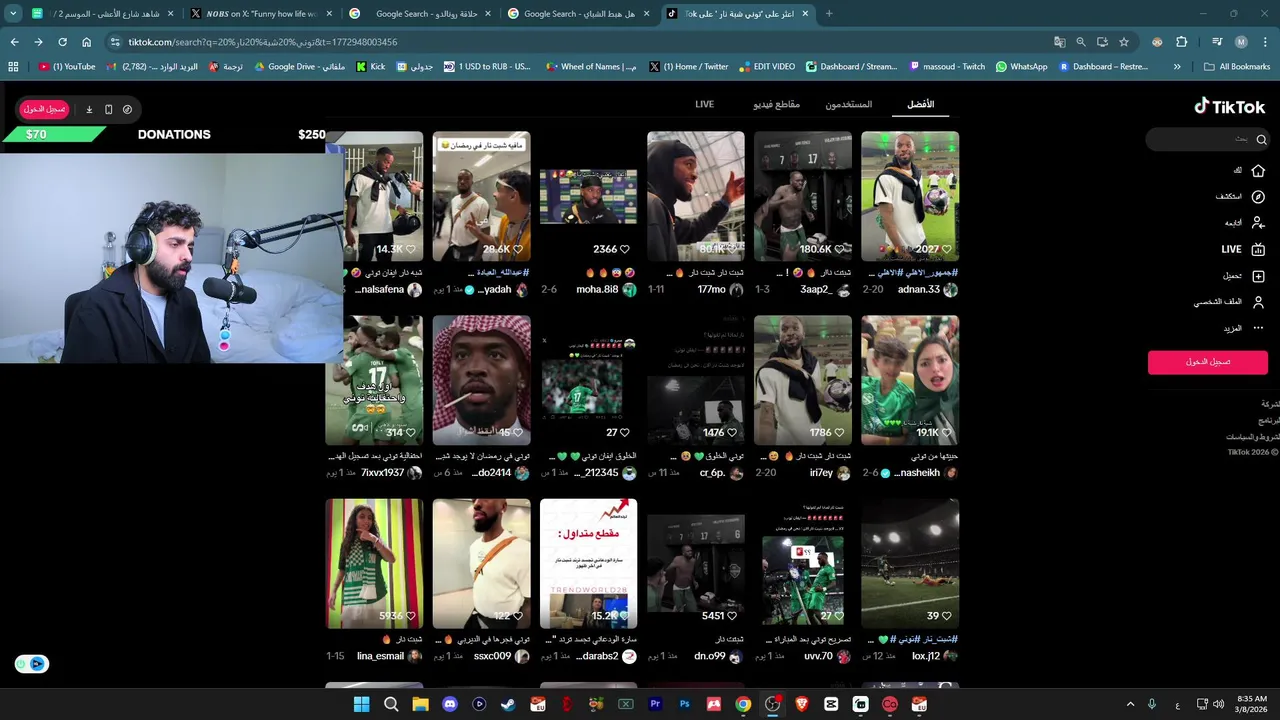Switch to the Videos search tab
The width and height of the screenshot is (1280, 720).
pos(777,104)
